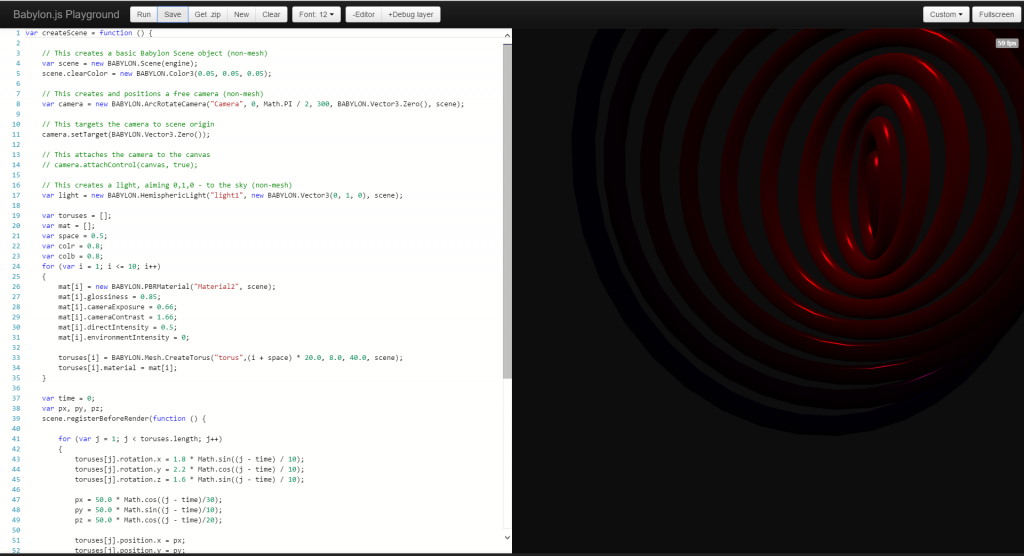1024x556 pixels.
Task: Click the line 'toruses[j].rotation.x = 1.8'
Action: tap(189, 459)
